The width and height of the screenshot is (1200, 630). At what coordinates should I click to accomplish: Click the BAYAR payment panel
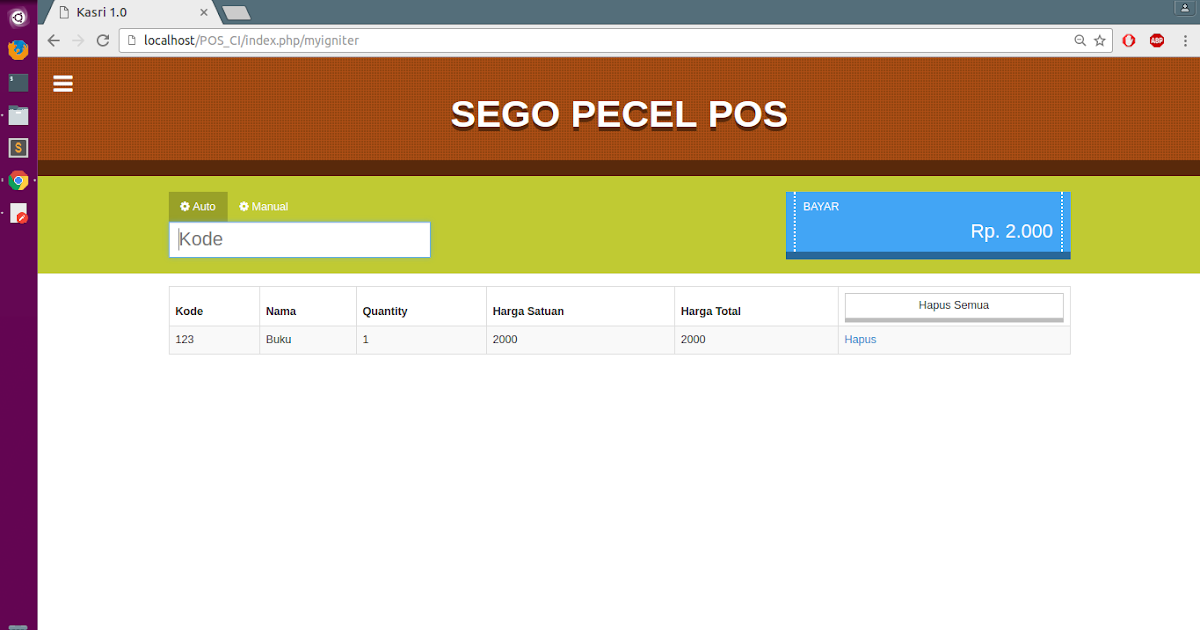tap(928, 225)
